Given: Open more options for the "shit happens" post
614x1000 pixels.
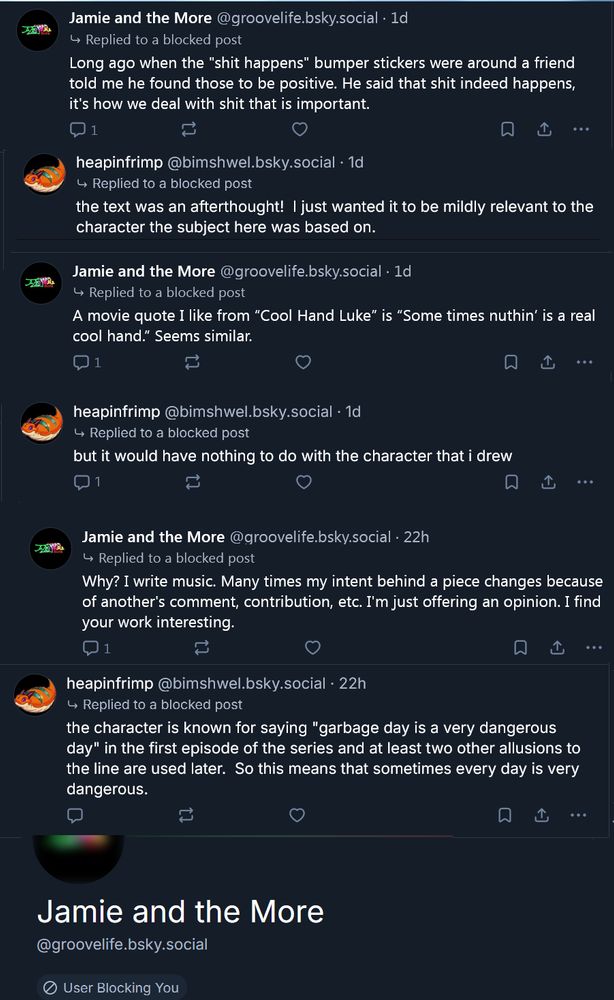Looking at the screenshot, I should tap(581, 129).
